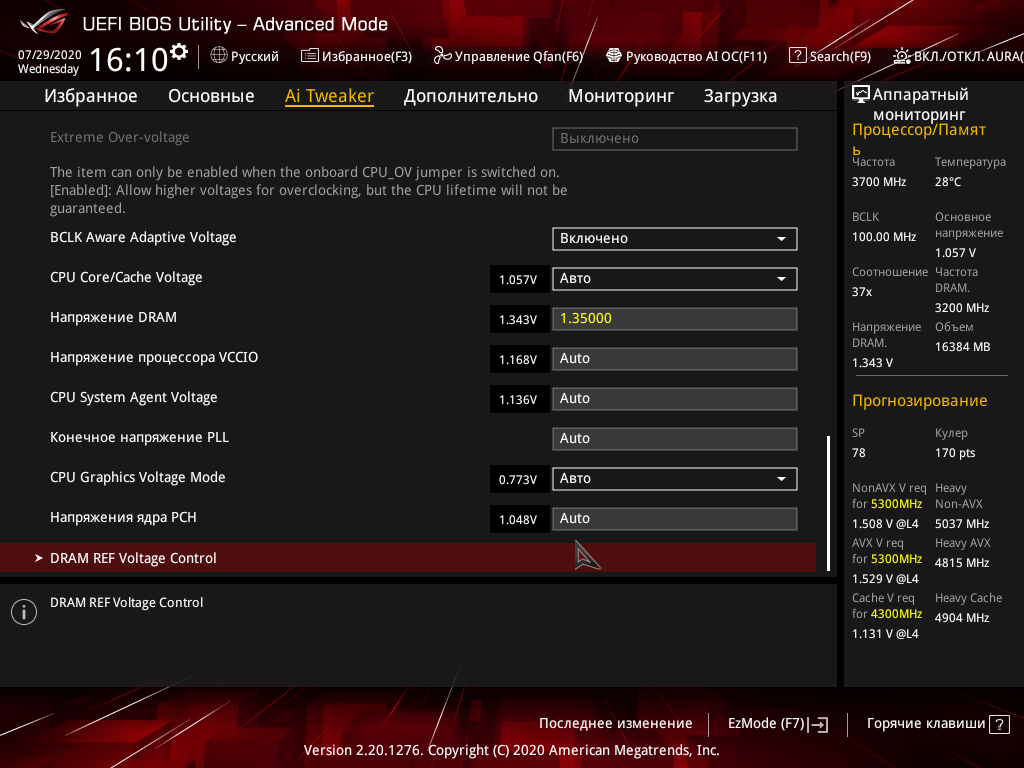
Task: Click the 0.773V graphics voltage readout
Action: click(x=519, y=479)
